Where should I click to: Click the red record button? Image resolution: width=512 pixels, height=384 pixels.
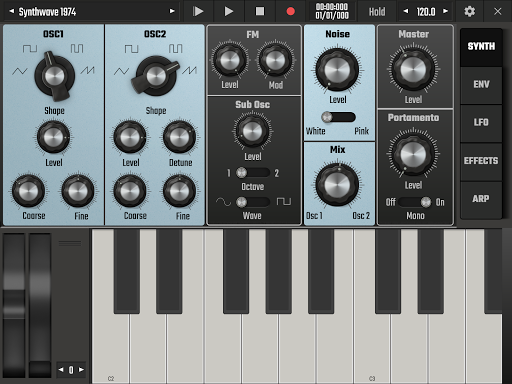[290, 11]
